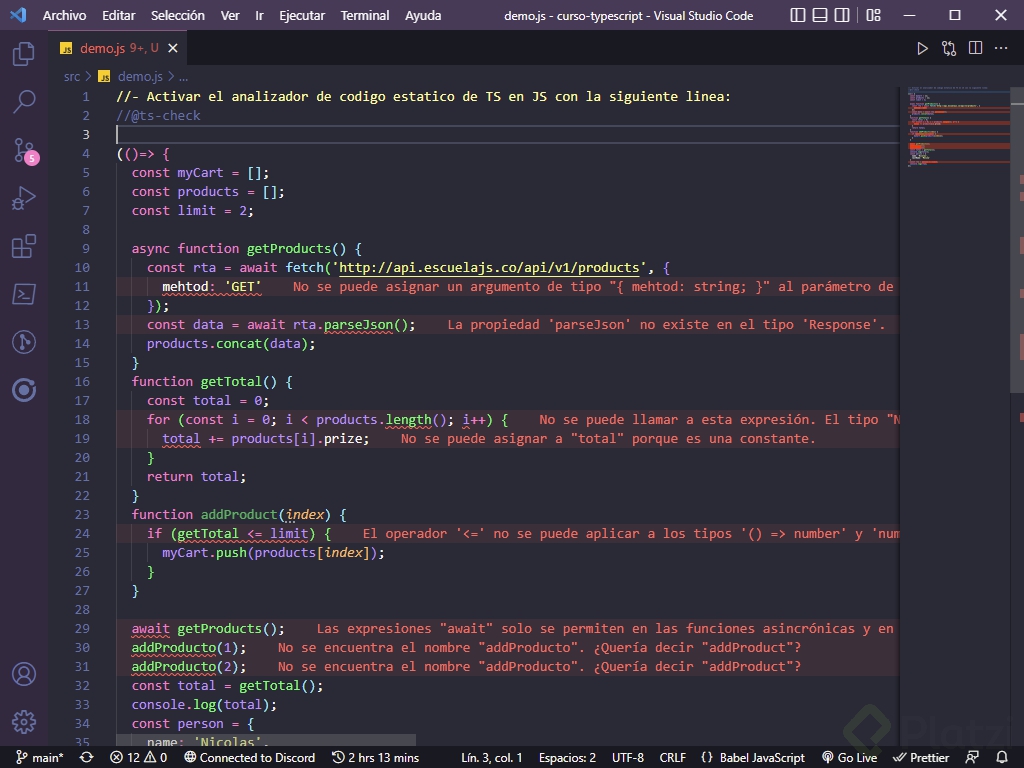
Task: Open feedback icon in status bar
Action: [x=972, y=758]
